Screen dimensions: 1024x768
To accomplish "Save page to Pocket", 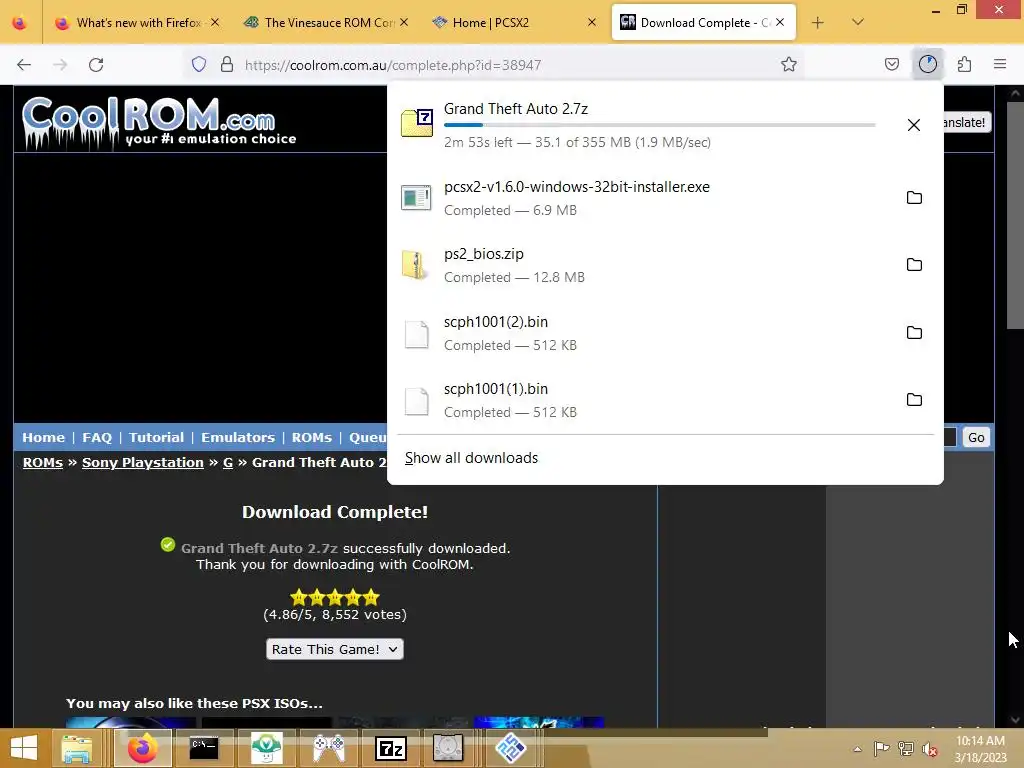I will pyautogui.click(x=891, y=64).
